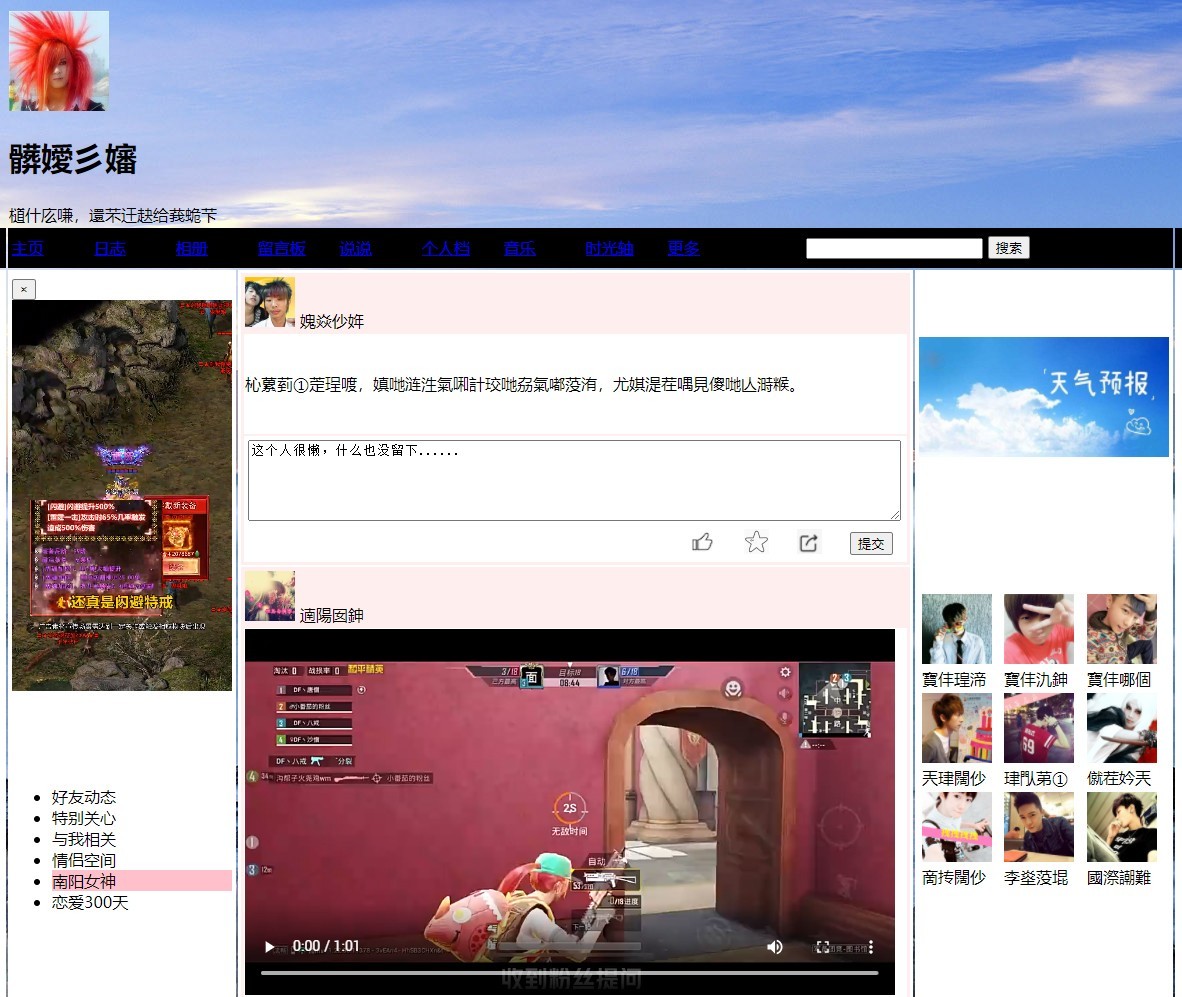Open the 日志 nav link
This screenshot has width=1182, height=997.
tap(110, 248)
